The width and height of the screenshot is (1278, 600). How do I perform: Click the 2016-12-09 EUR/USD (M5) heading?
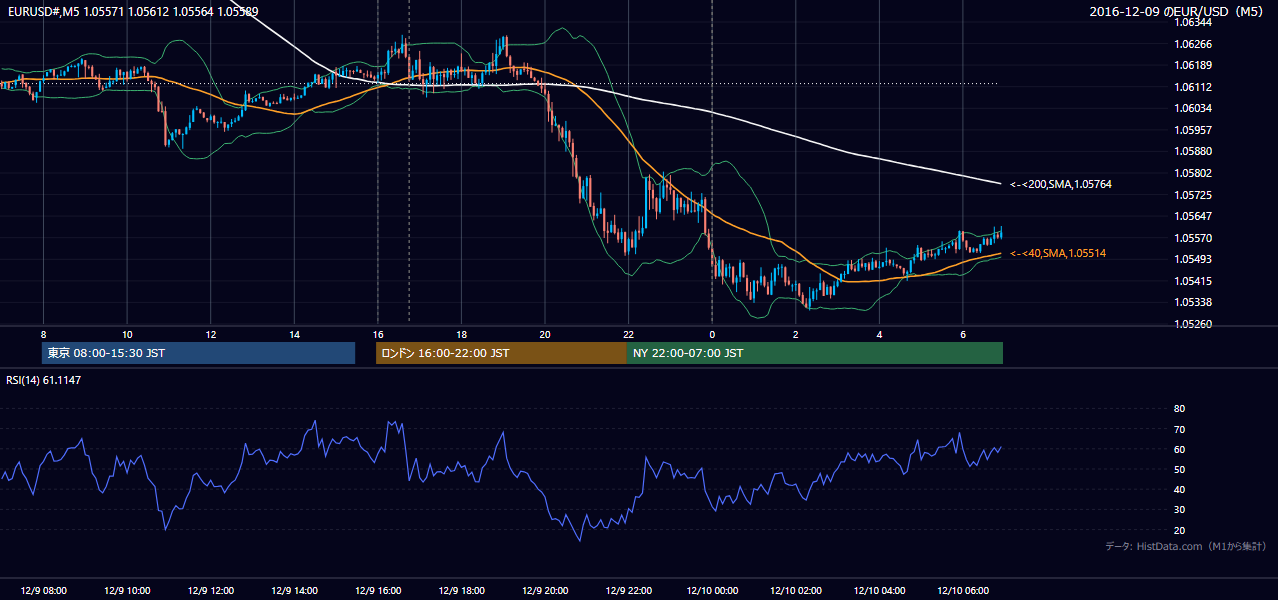1178,12
